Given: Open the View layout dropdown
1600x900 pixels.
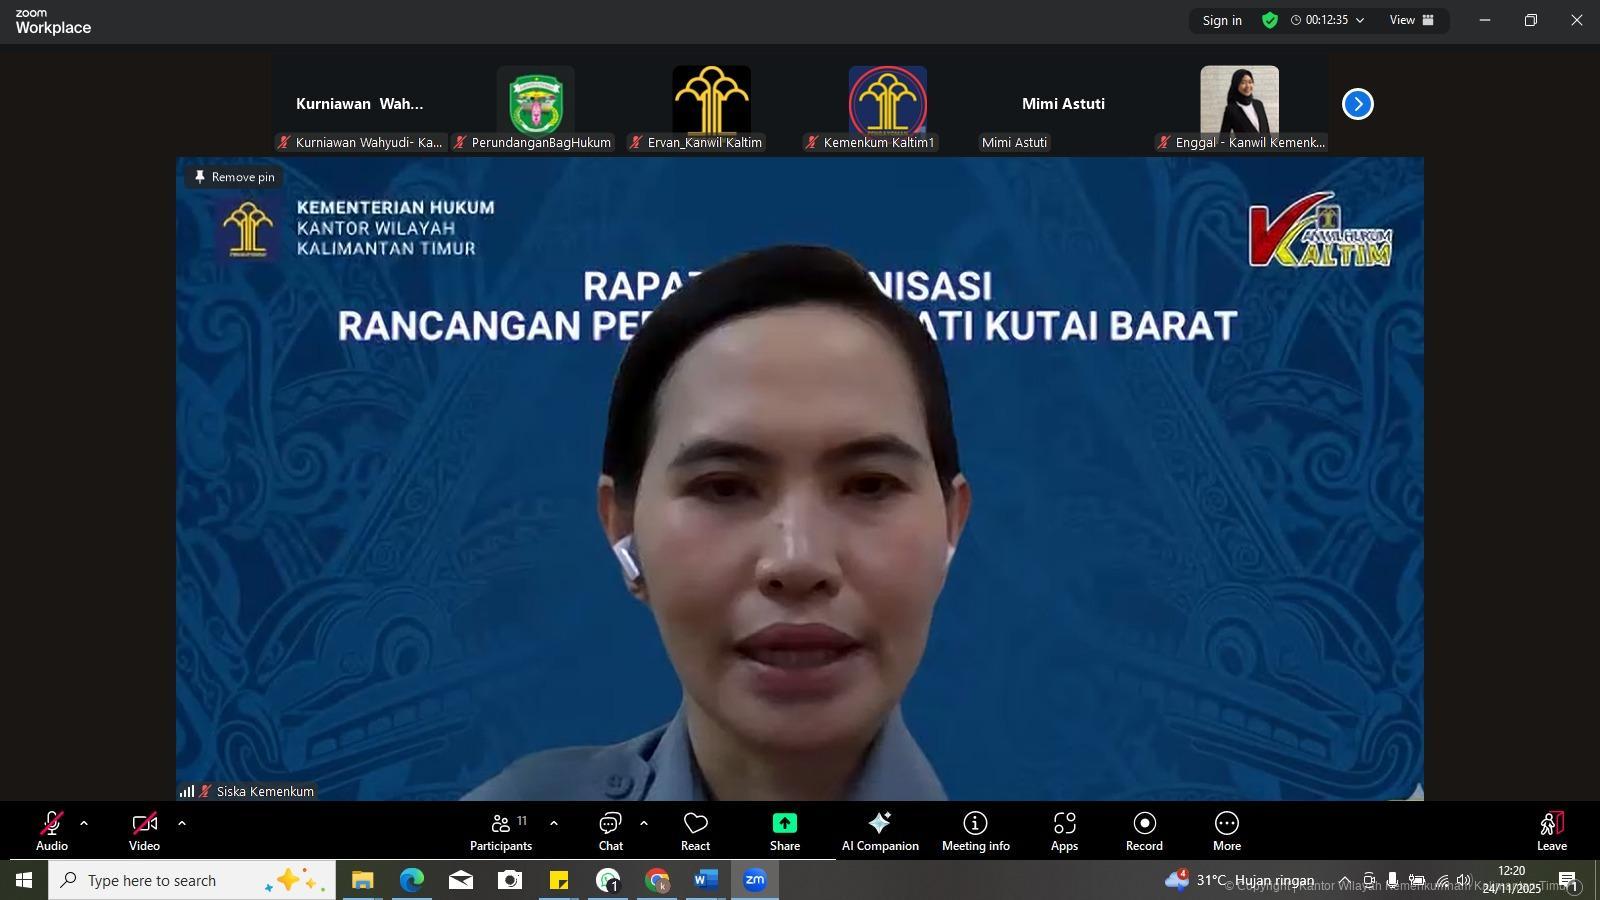Looking at the screenshot, I should (x=1412, y=20).
